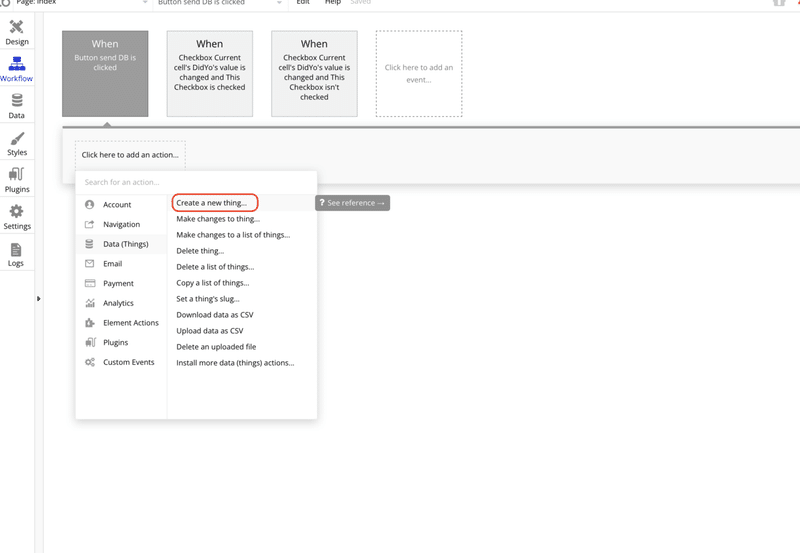
Task: Click the Element Actions puzzle icon
Action: pos(90,323)
